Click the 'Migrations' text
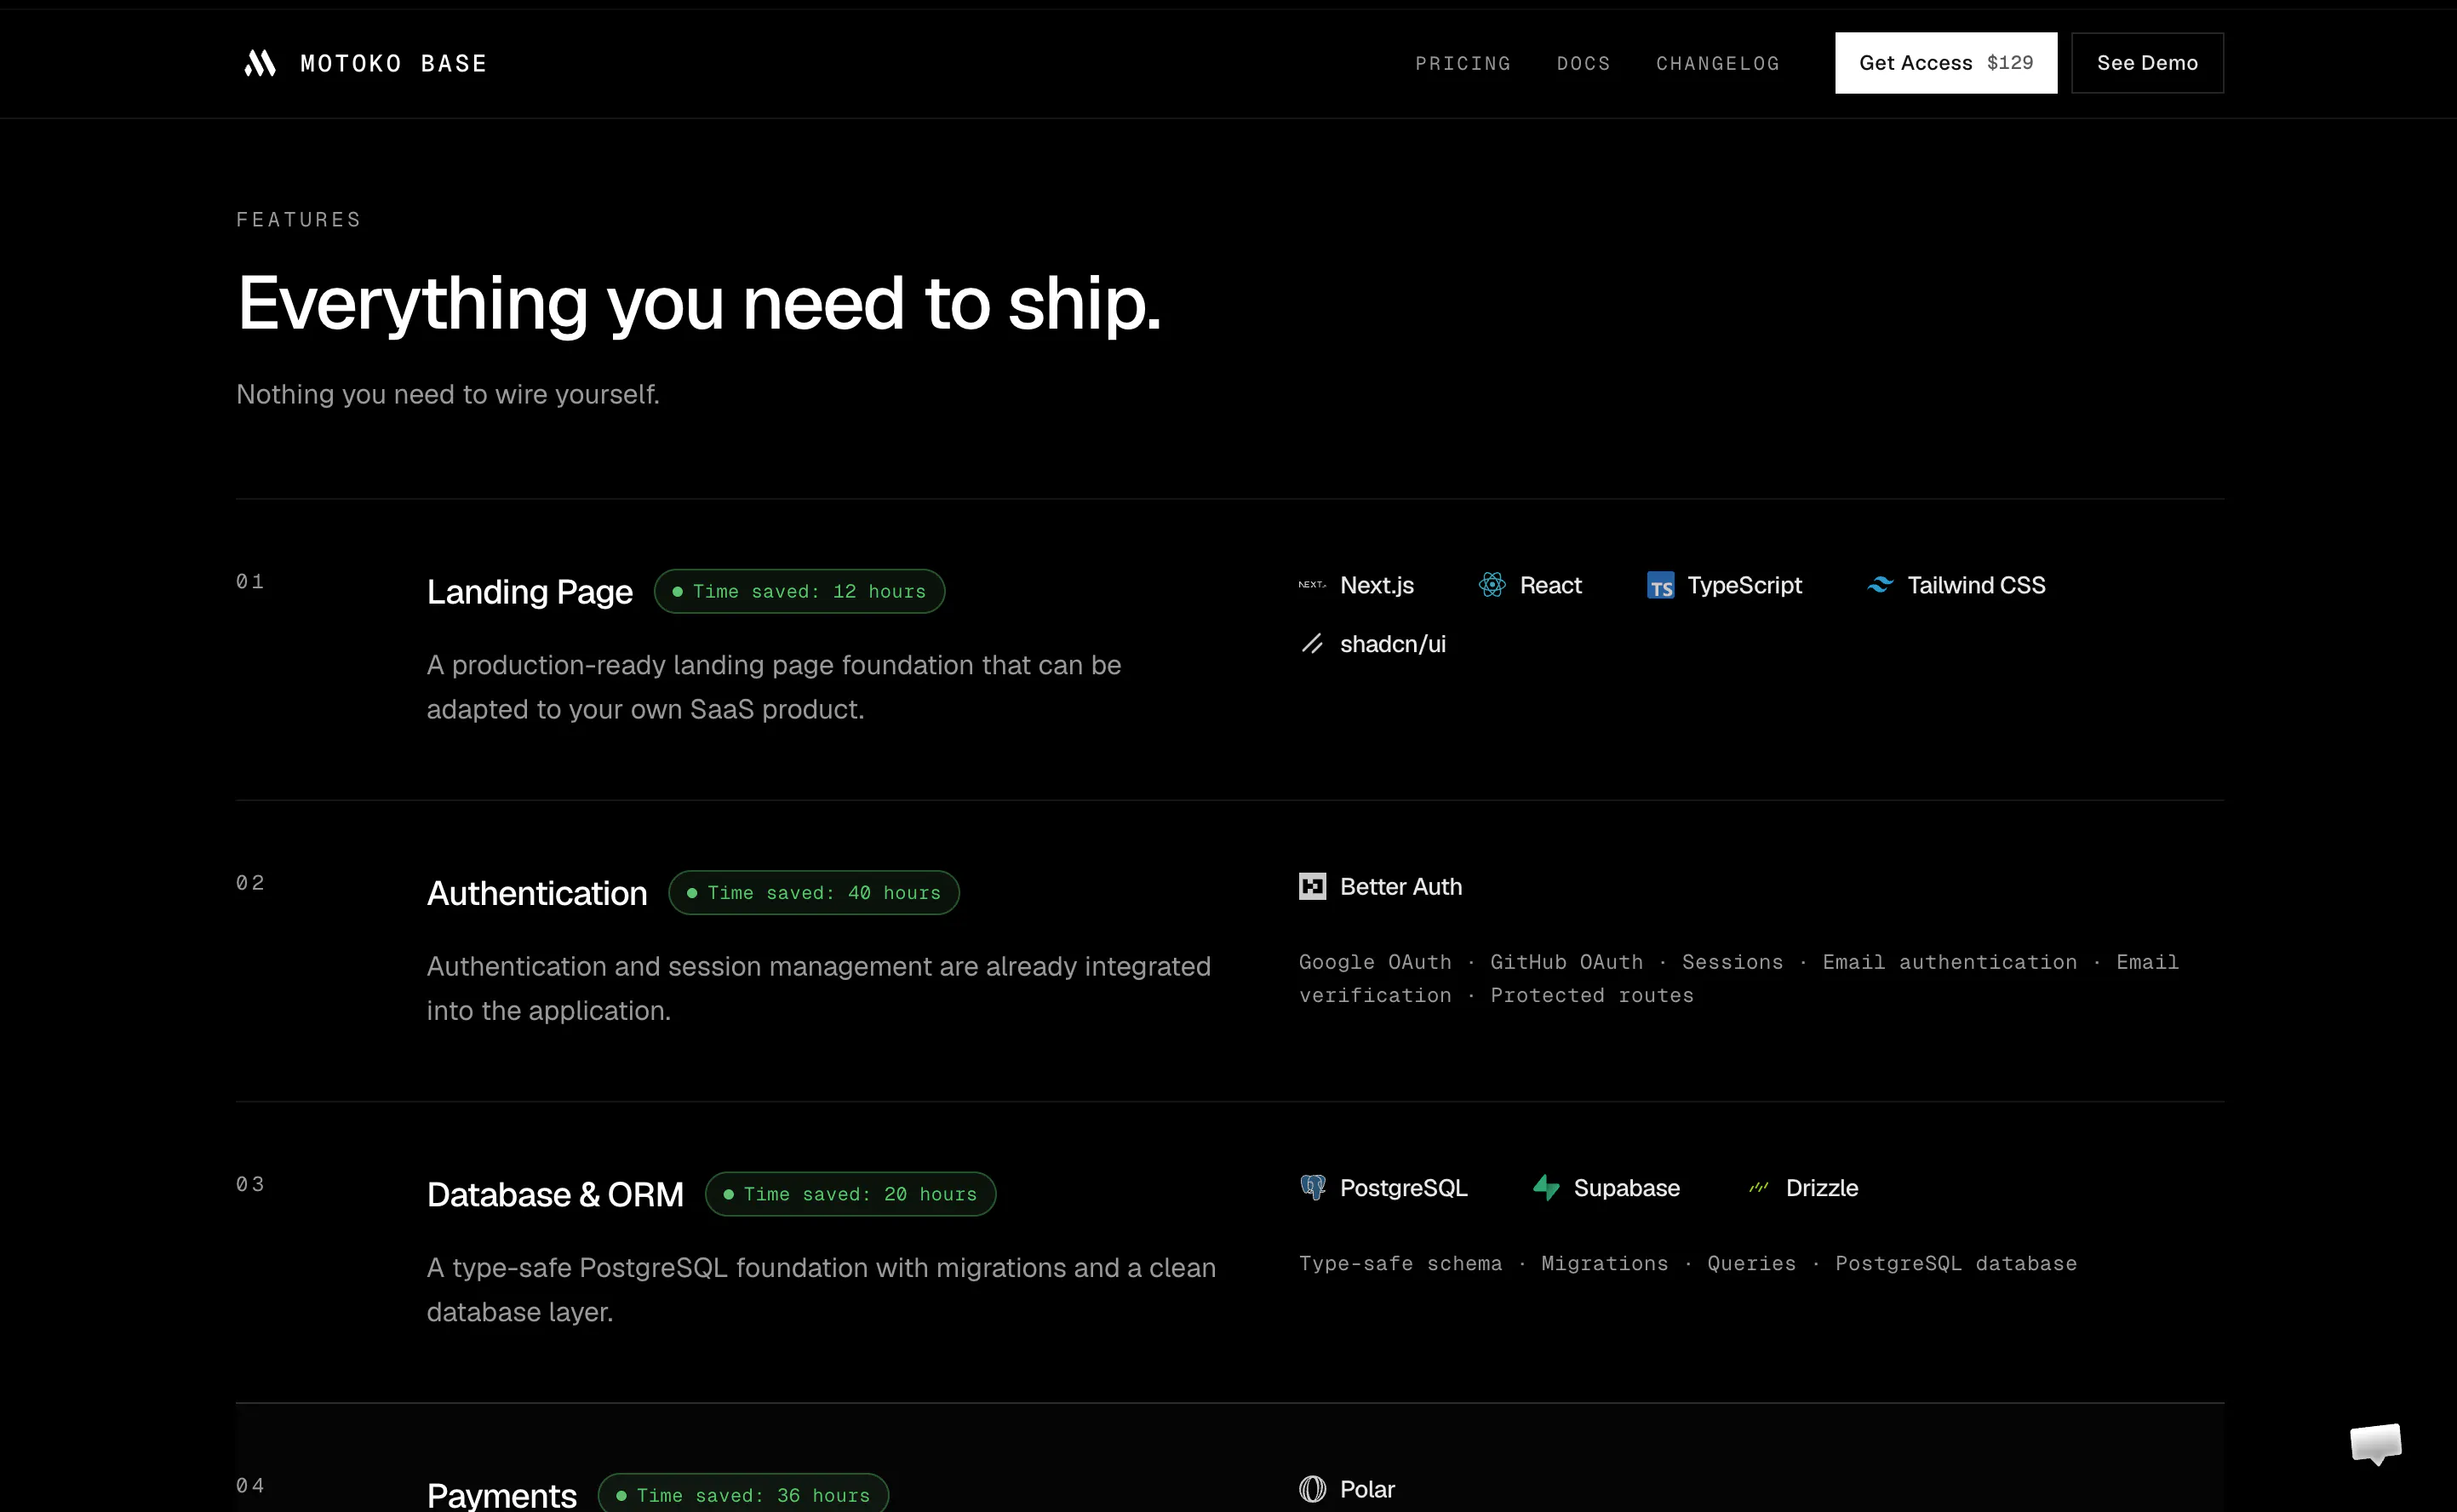 click(1604, 1263)
